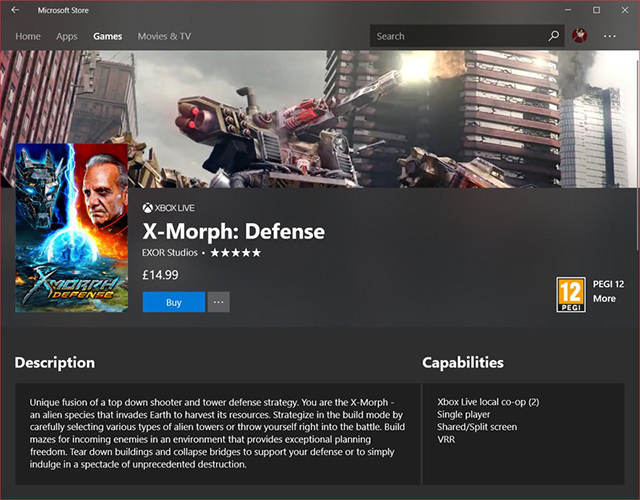Image resolution: width=640 pixels, height=500 pixels.
Task: Buy X-Morph: Defense
Action: tap(173, 302)
